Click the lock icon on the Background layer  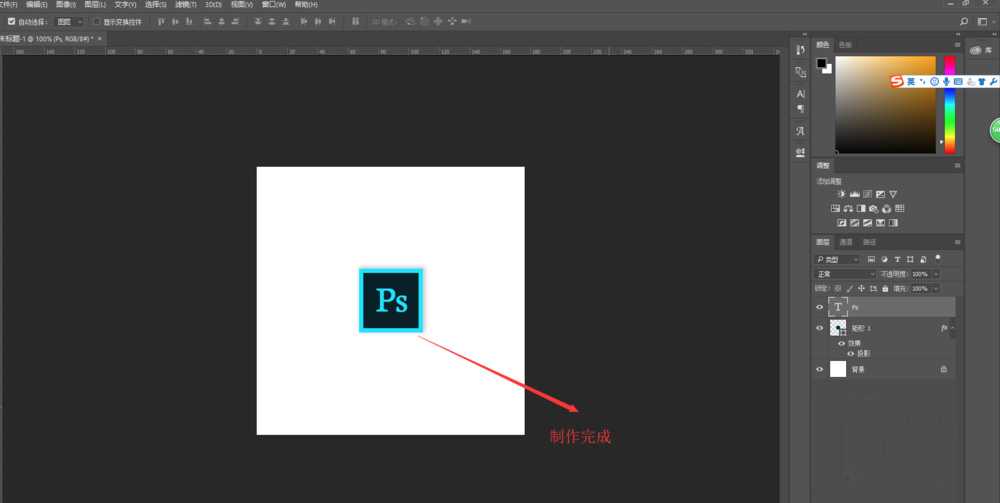(x=943, y=369)
